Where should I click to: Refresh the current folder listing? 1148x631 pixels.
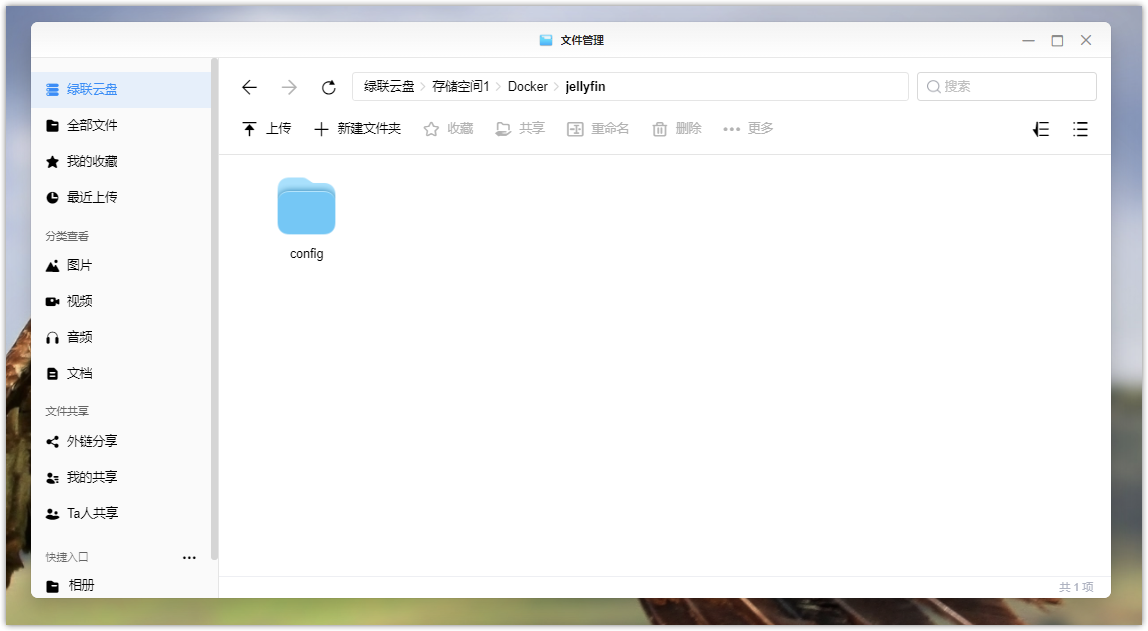pos(329,87)
